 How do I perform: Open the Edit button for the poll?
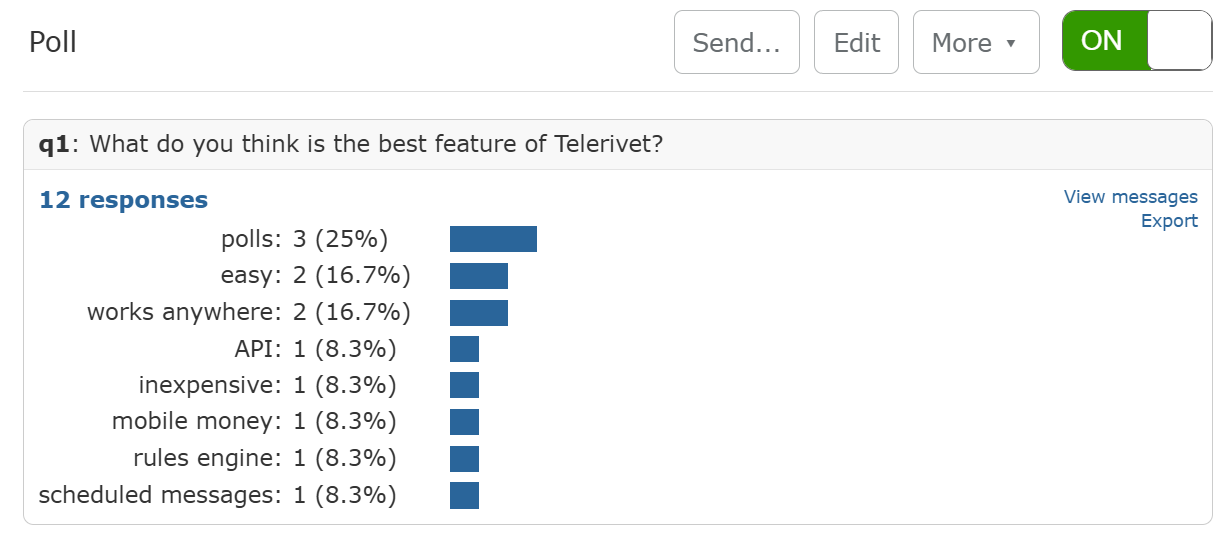click(x=857, y=42)
